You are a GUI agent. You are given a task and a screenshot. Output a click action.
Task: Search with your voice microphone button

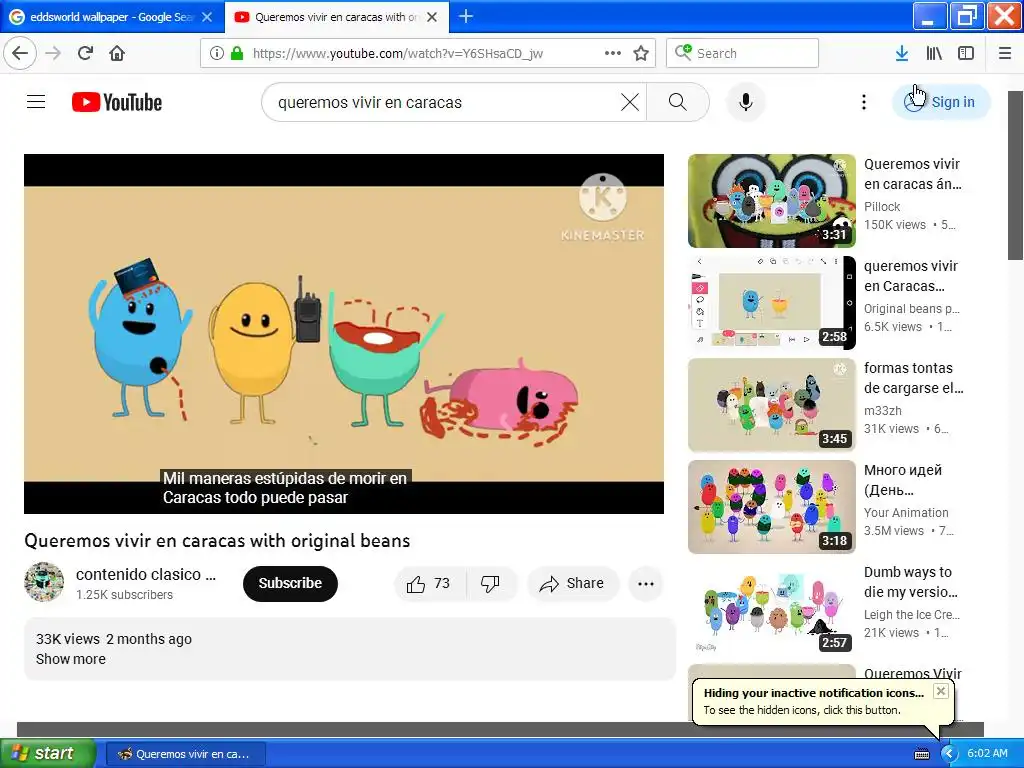click(x=746, y=102)
